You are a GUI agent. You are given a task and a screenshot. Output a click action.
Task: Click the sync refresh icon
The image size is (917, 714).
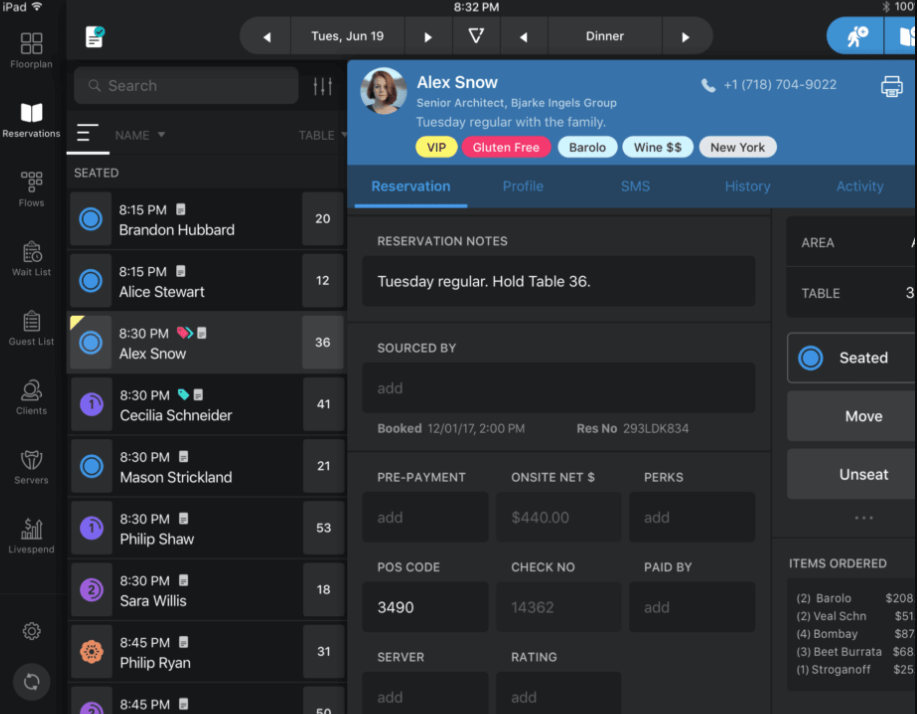coord(31,682)
